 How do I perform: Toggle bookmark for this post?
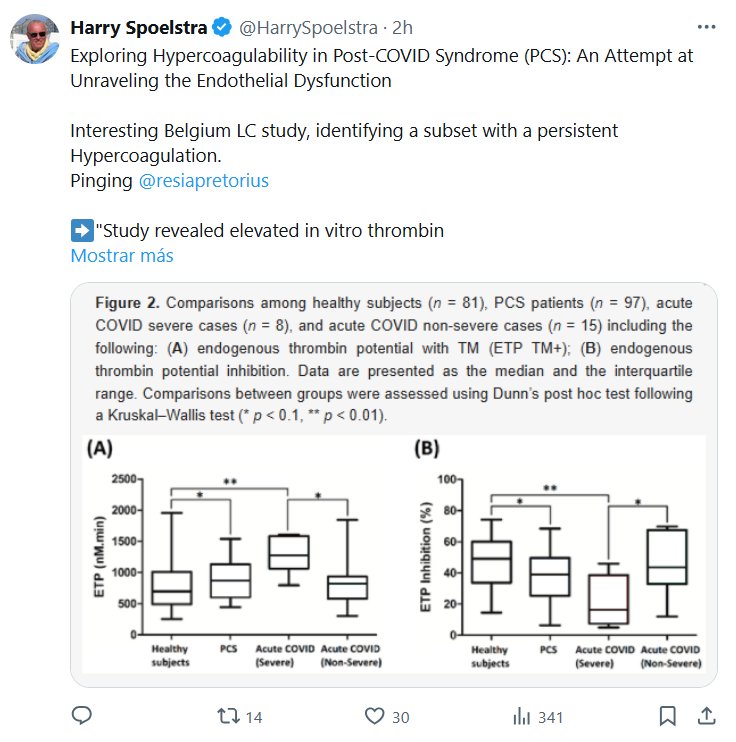click(666, 716)
